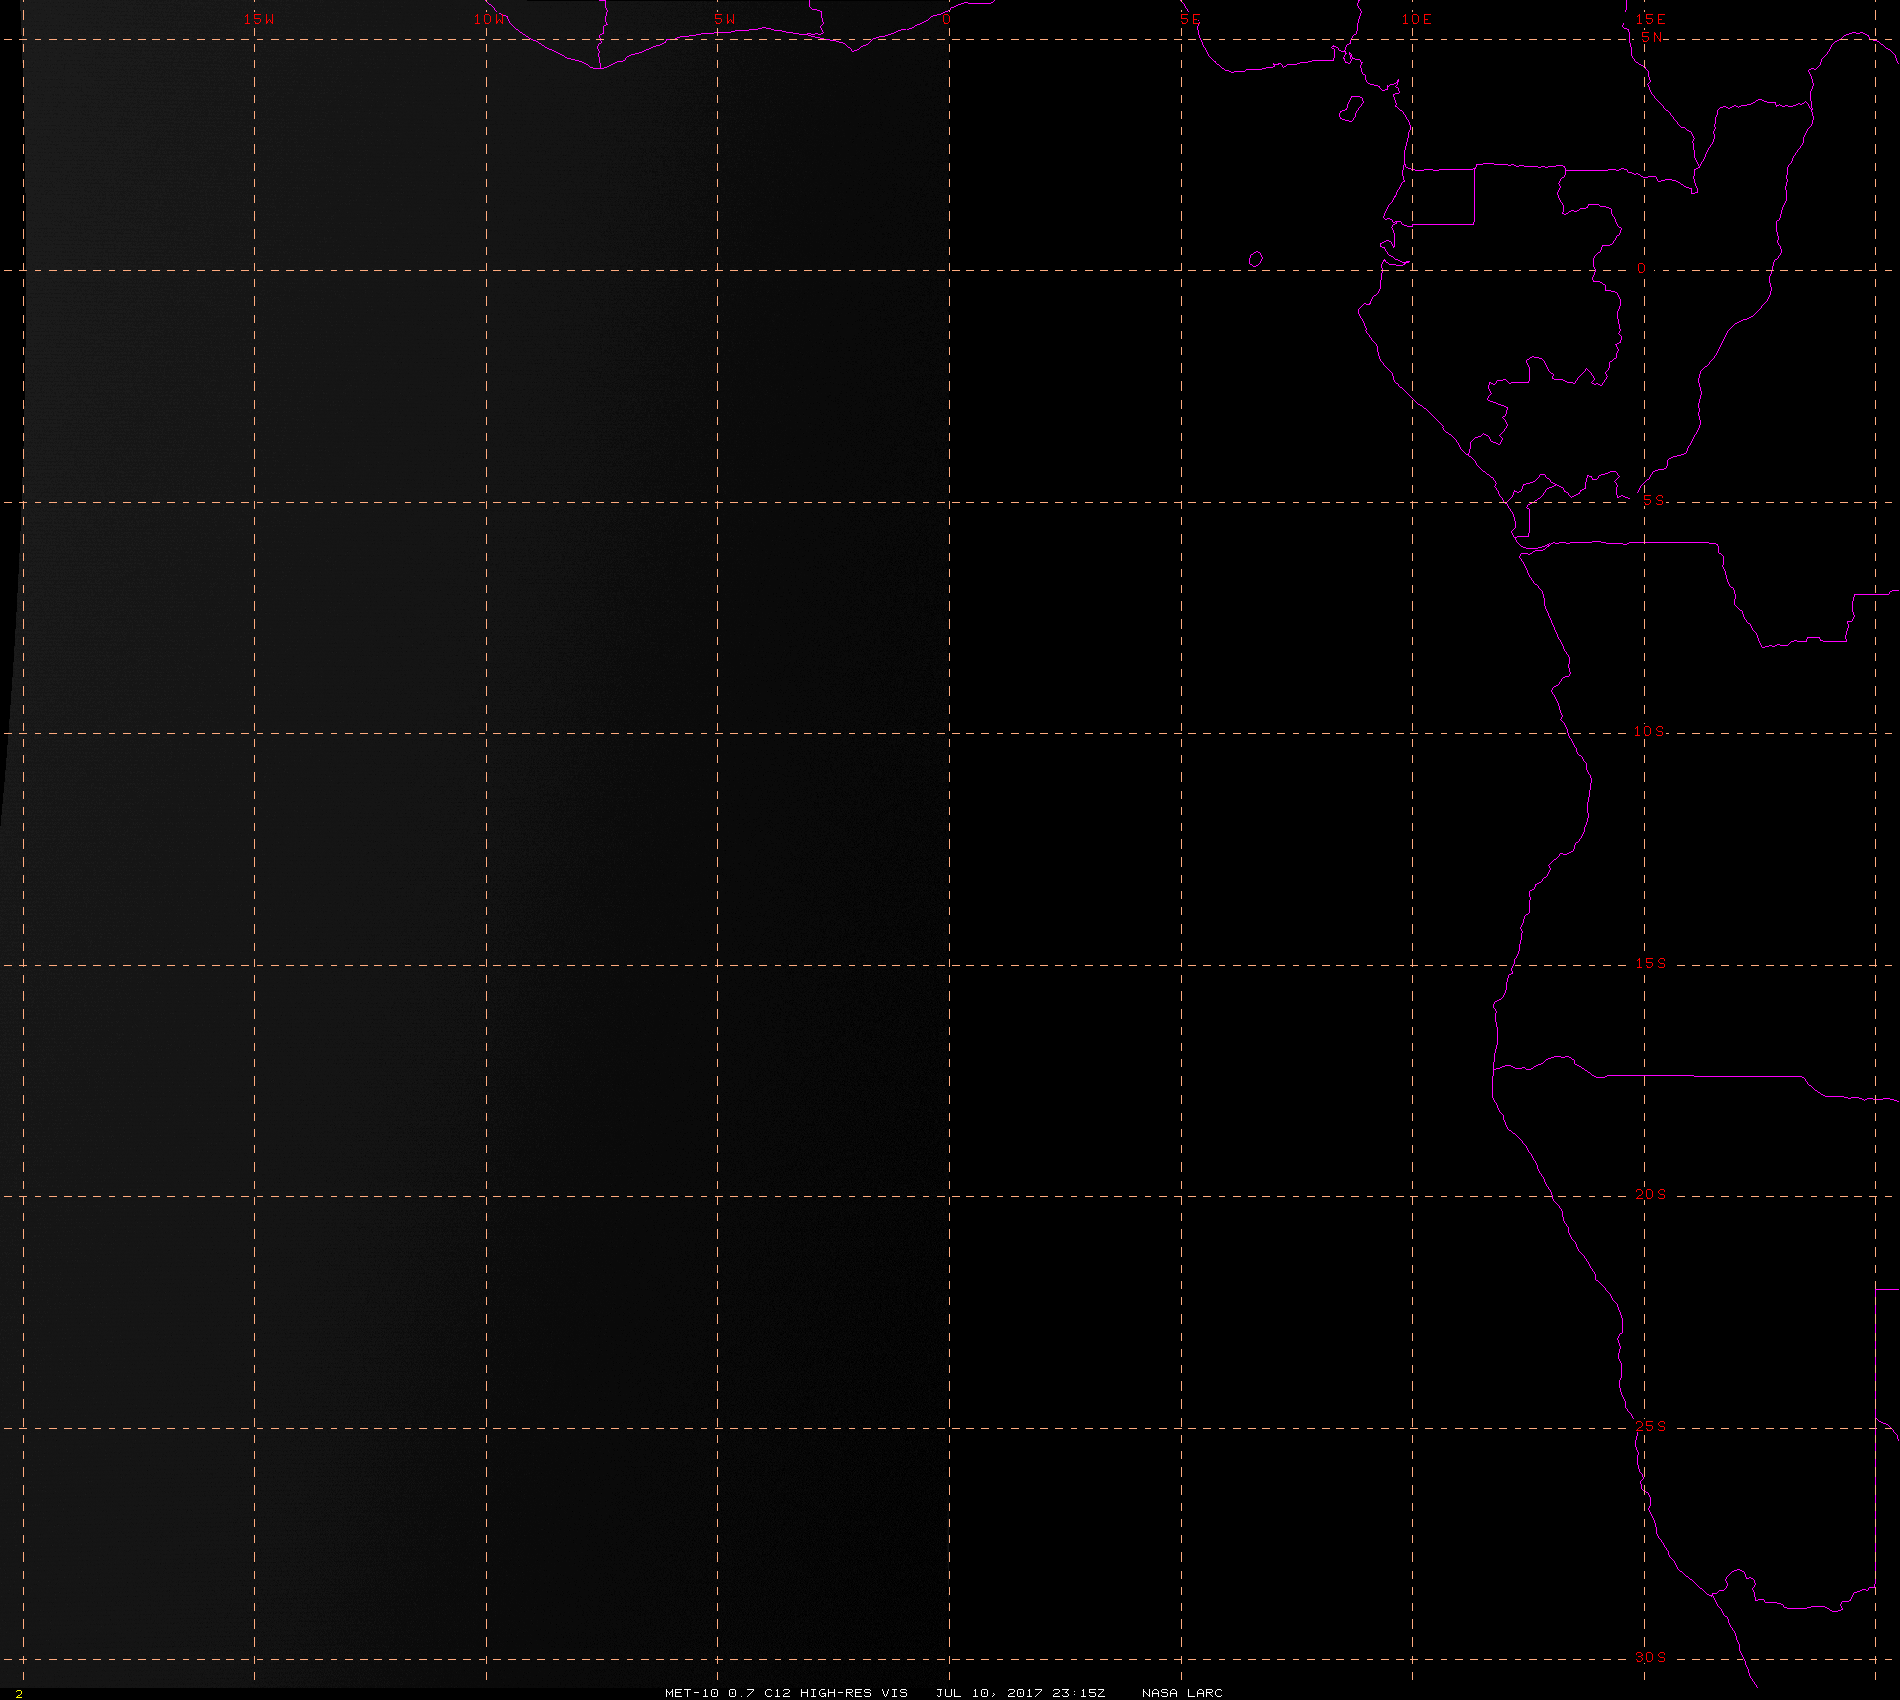Select the 15S latitude label
The width and height of the screenshot is (1900, 1700).
(1651, 963)
